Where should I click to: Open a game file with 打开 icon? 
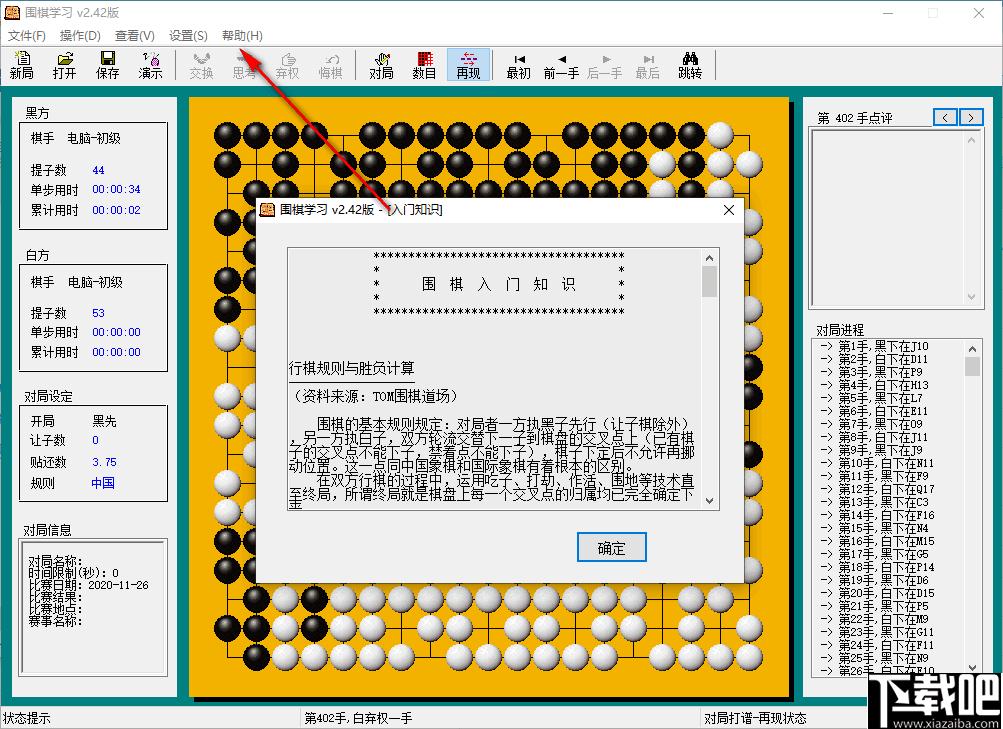click(65, 65)
